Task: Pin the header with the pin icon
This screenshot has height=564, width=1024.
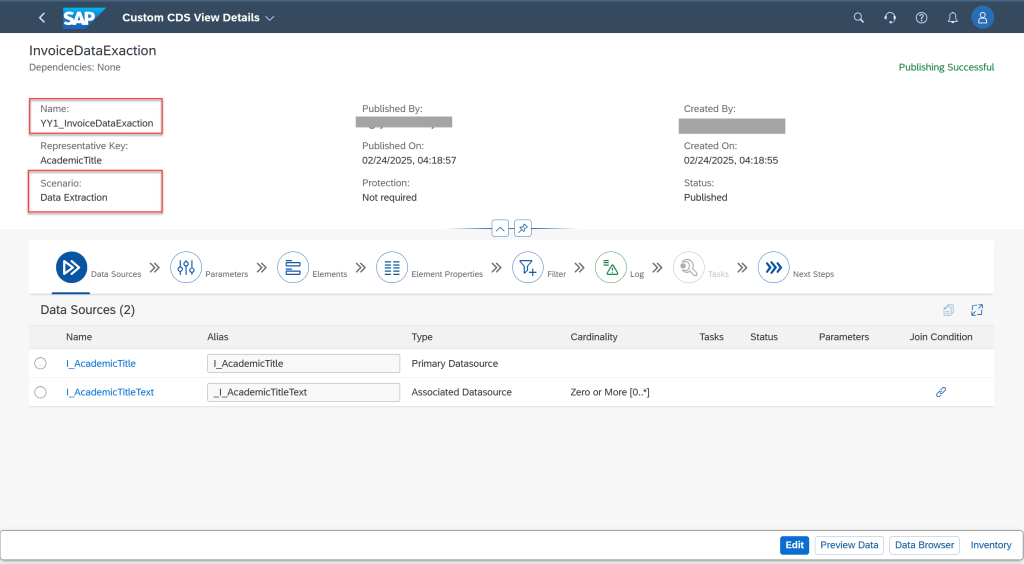Action: tap(523, 228)
